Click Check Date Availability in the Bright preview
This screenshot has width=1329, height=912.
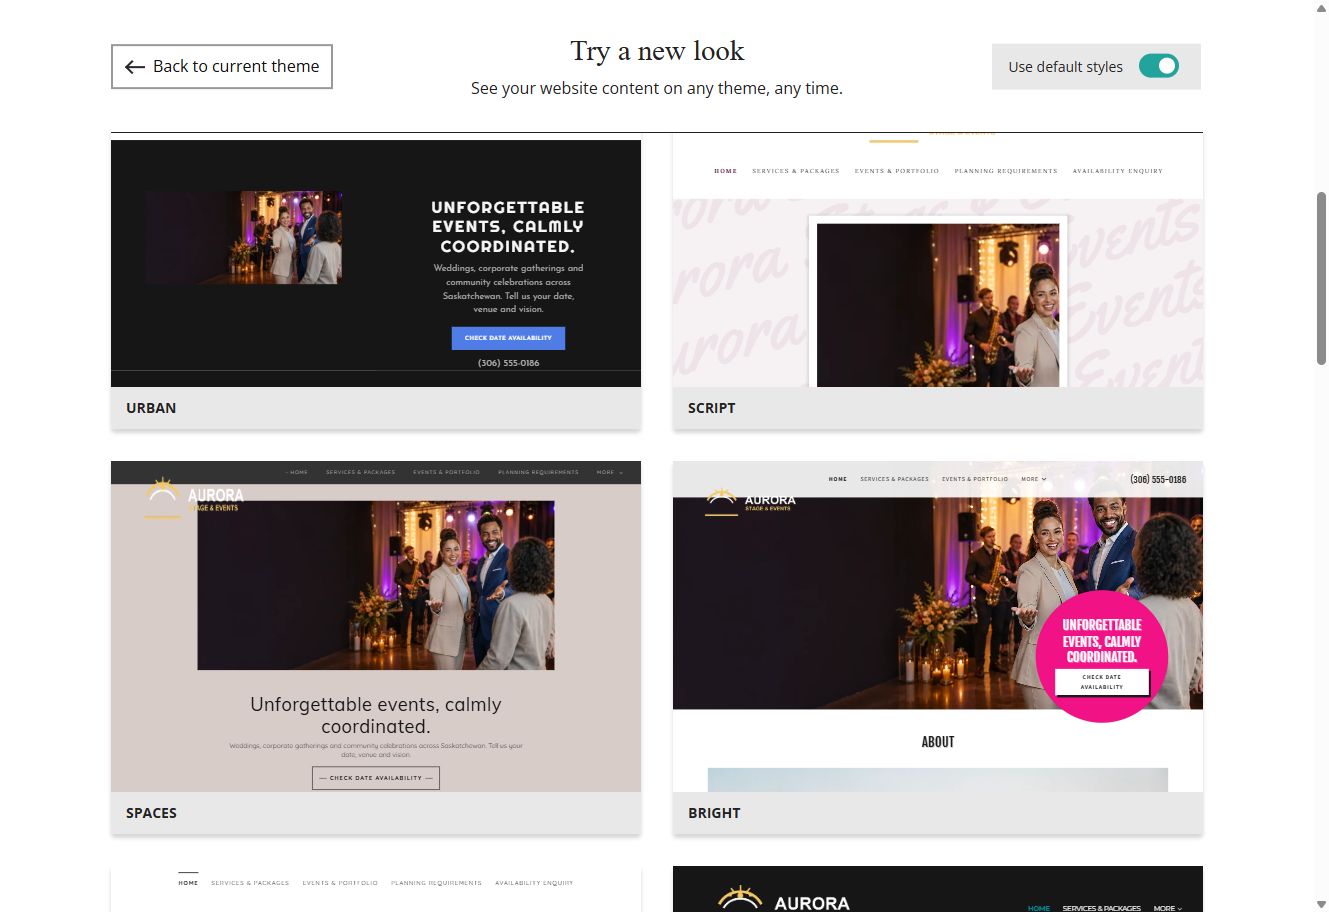[1101, 682]
